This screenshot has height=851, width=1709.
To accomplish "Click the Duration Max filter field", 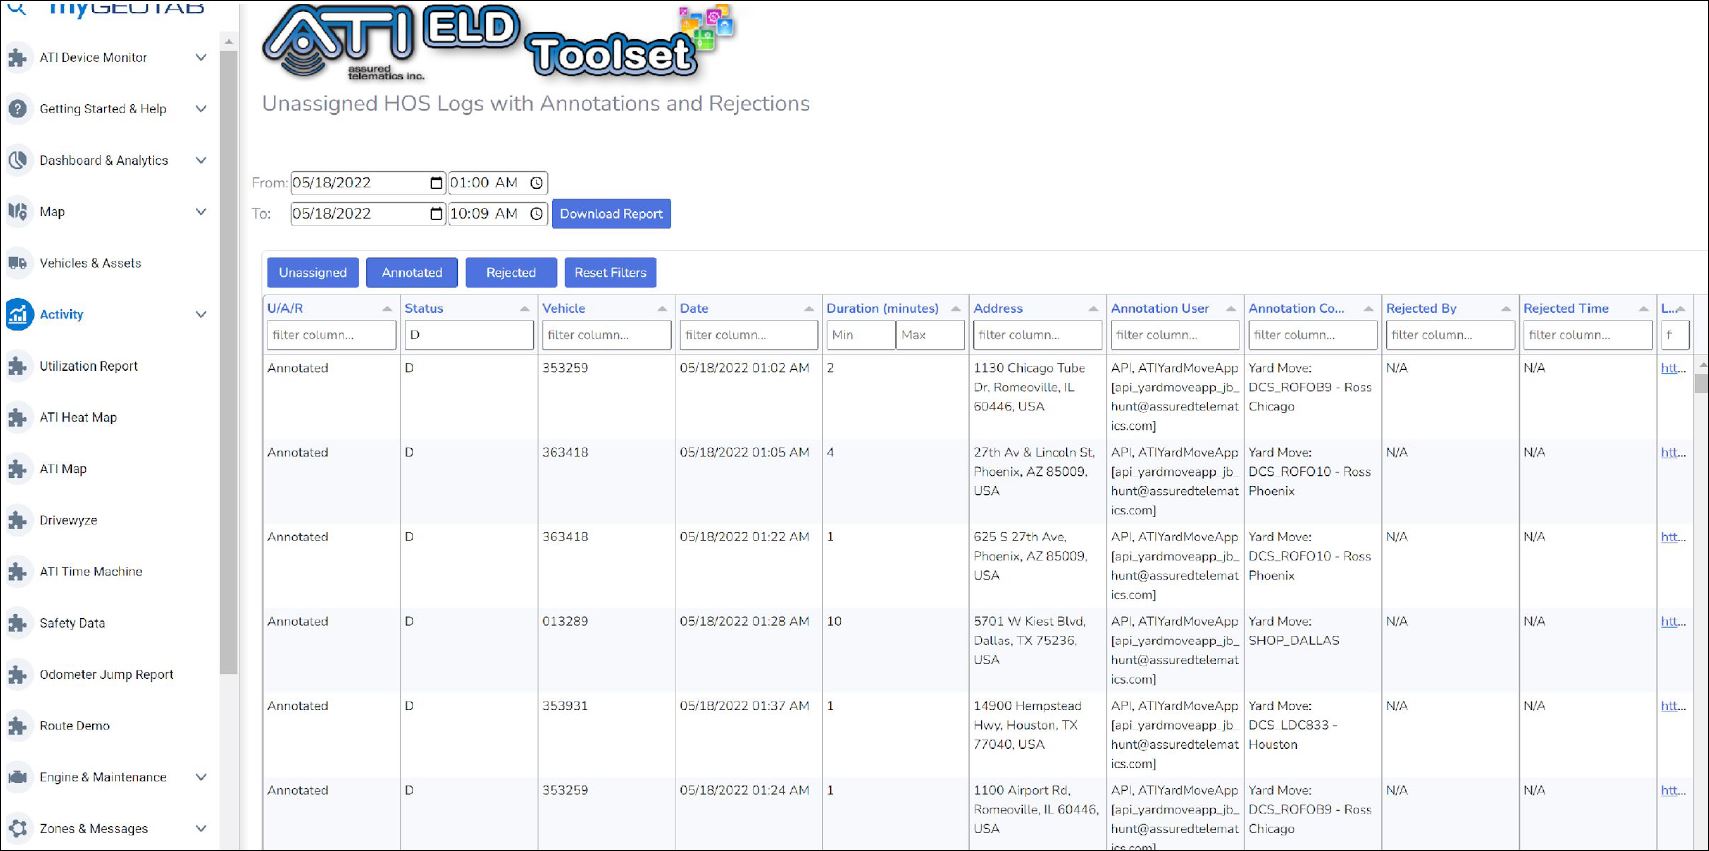I will pyautogui.click(x=930, y=335).
